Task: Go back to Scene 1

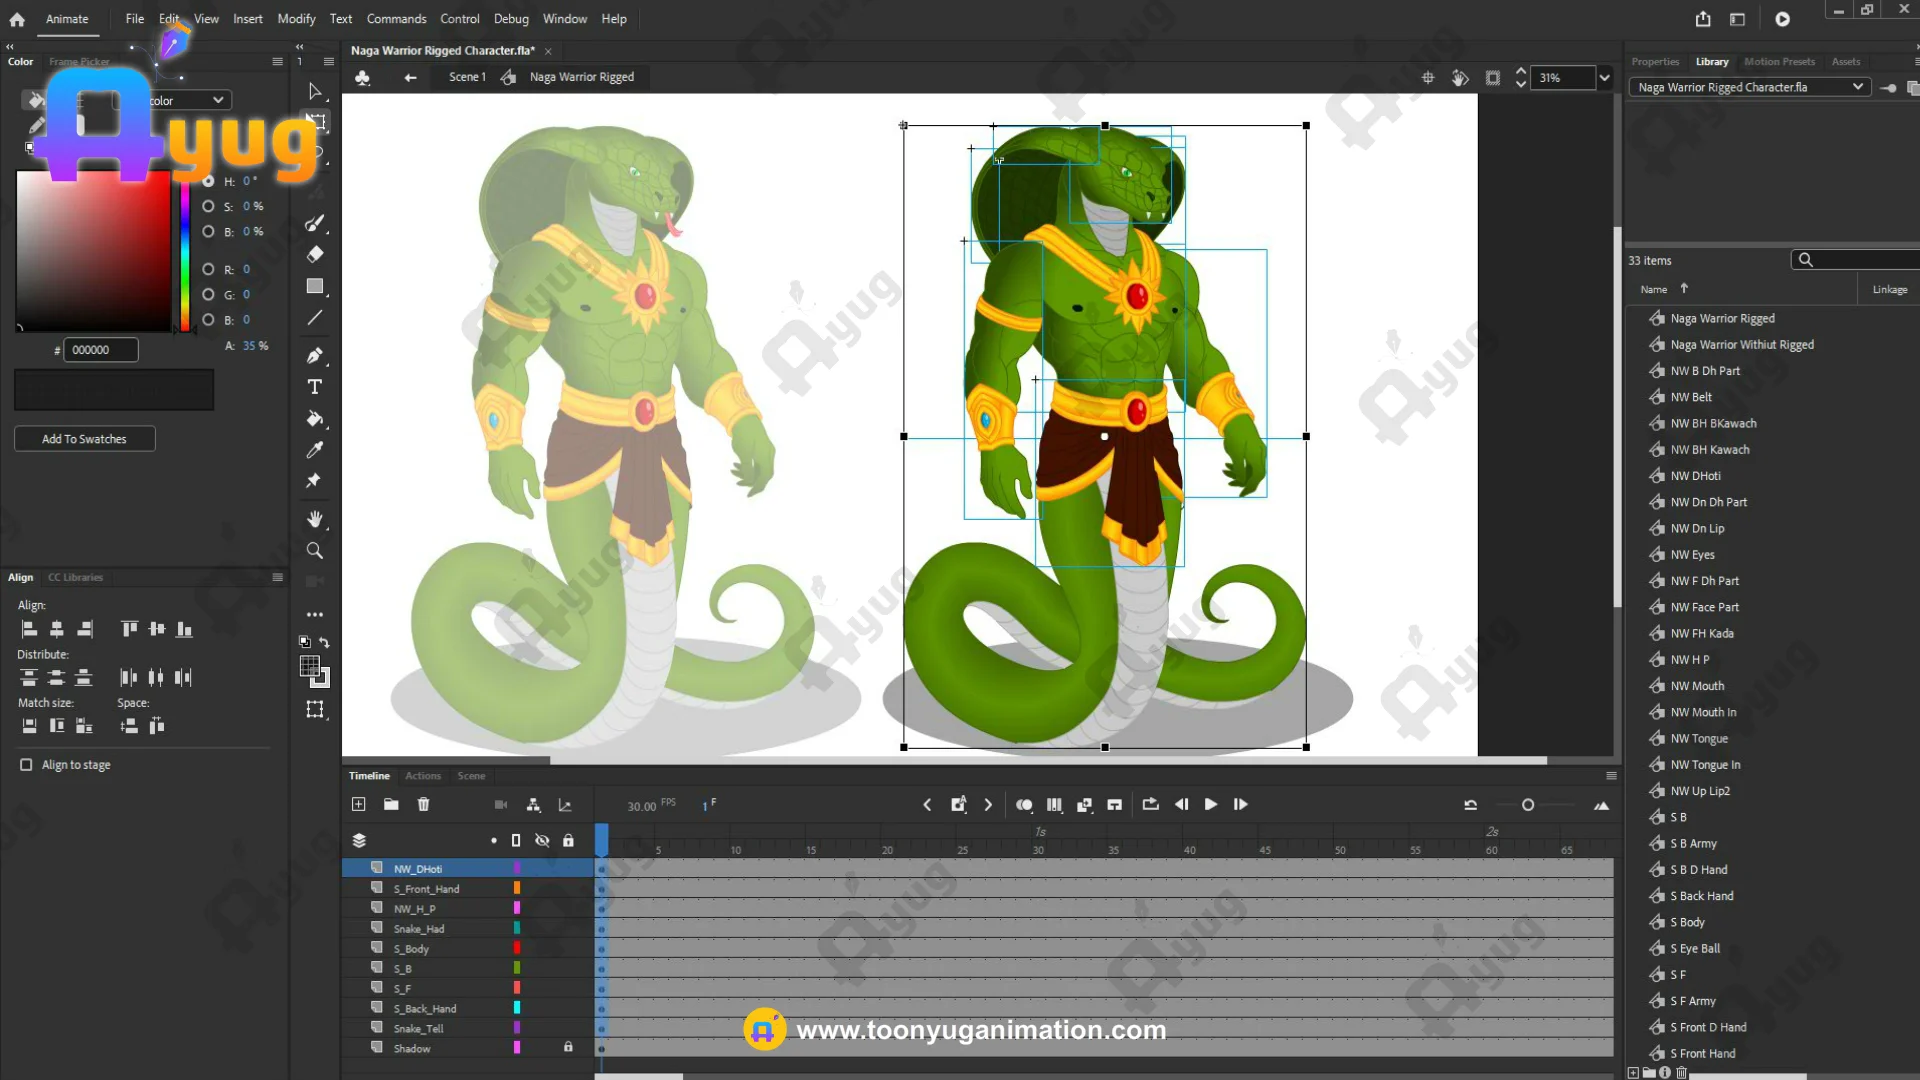Action: [x=467, y=77]
